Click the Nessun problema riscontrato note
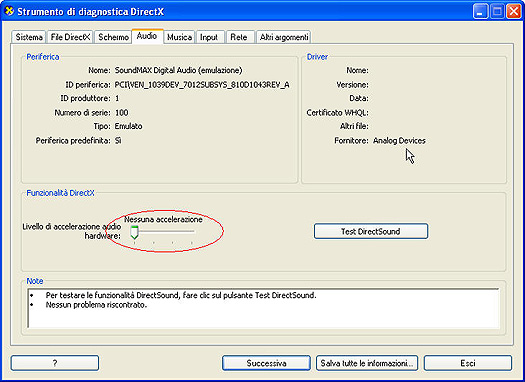 pos(96,305)
